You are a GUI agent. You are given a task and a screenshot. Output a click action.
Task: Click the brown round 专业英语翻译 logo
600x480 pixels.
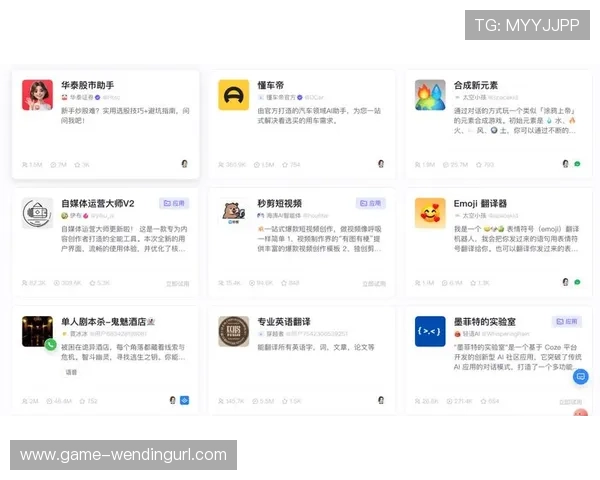point(233,331)
